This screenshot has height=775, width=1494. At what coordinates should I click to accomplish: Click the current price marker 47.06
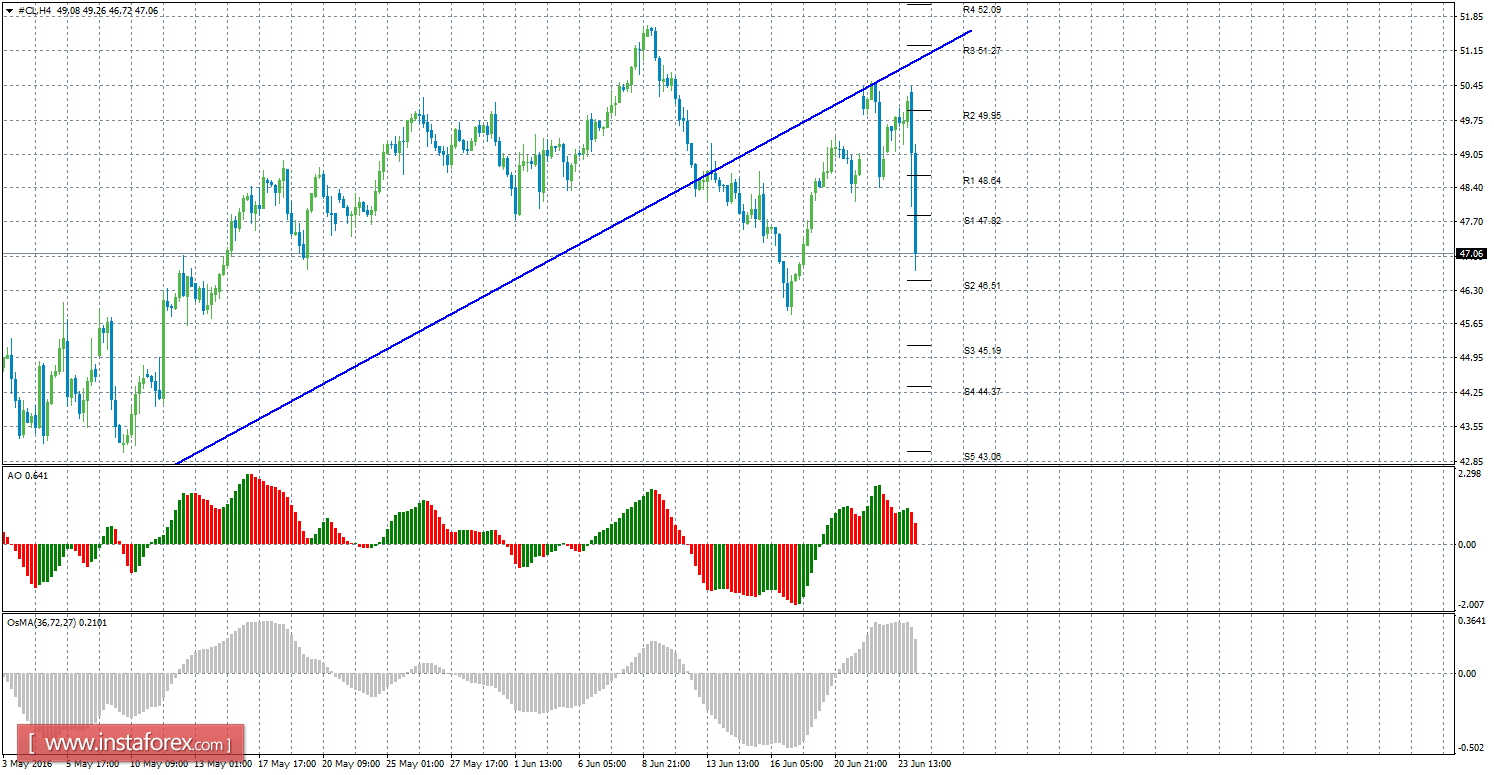tap(1471, 254)
